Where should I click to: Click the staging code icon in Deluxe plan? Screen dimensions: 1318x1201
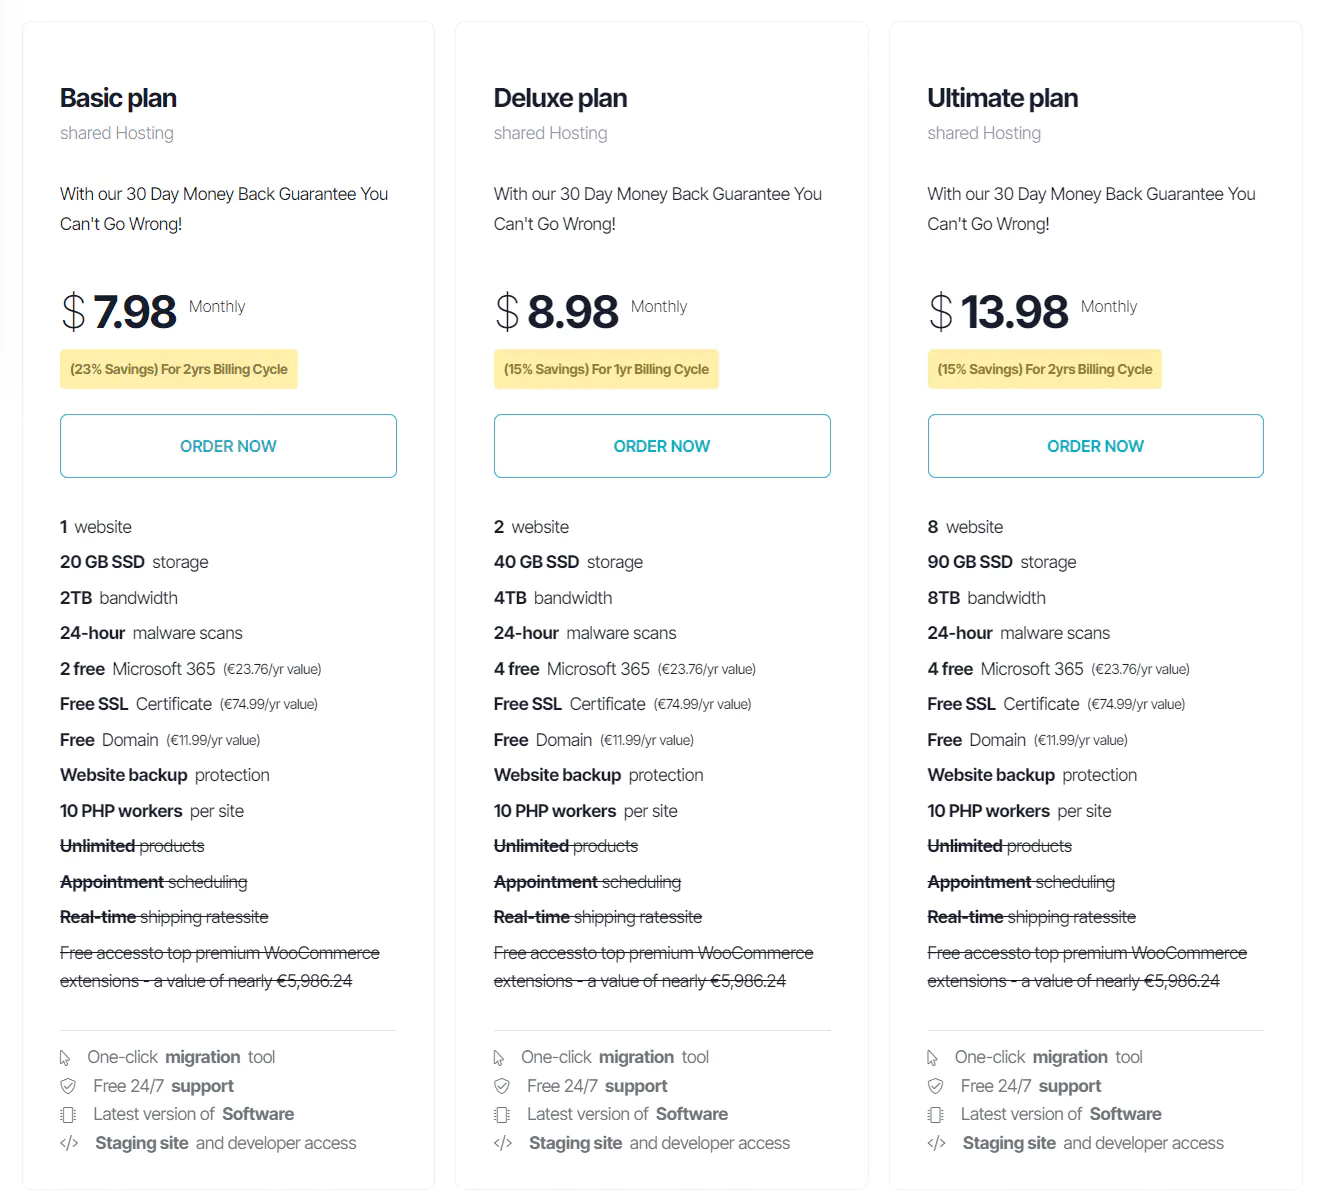503,1143
